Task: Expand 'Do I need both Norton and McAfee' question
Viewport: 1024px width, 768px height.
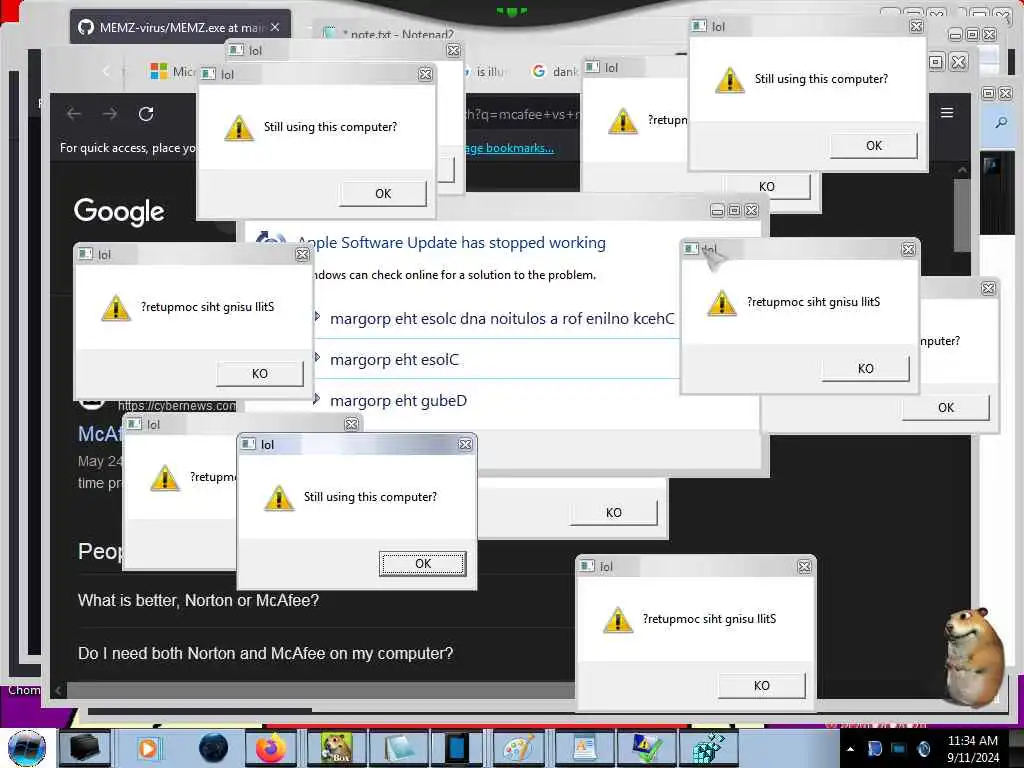Action: 265,653
